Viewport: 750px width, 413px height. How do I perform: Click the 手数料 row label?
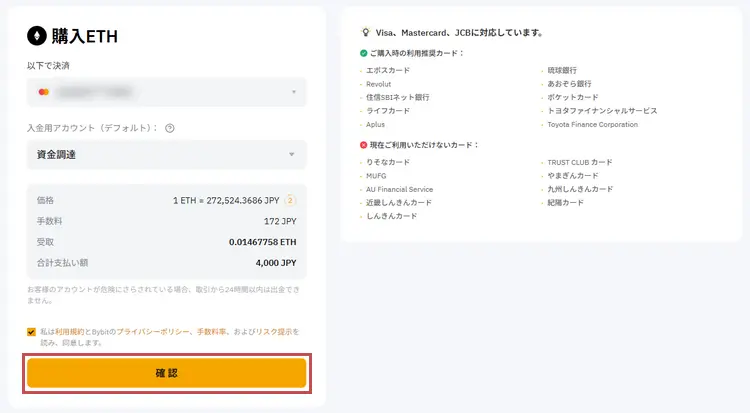click(50, 221)
